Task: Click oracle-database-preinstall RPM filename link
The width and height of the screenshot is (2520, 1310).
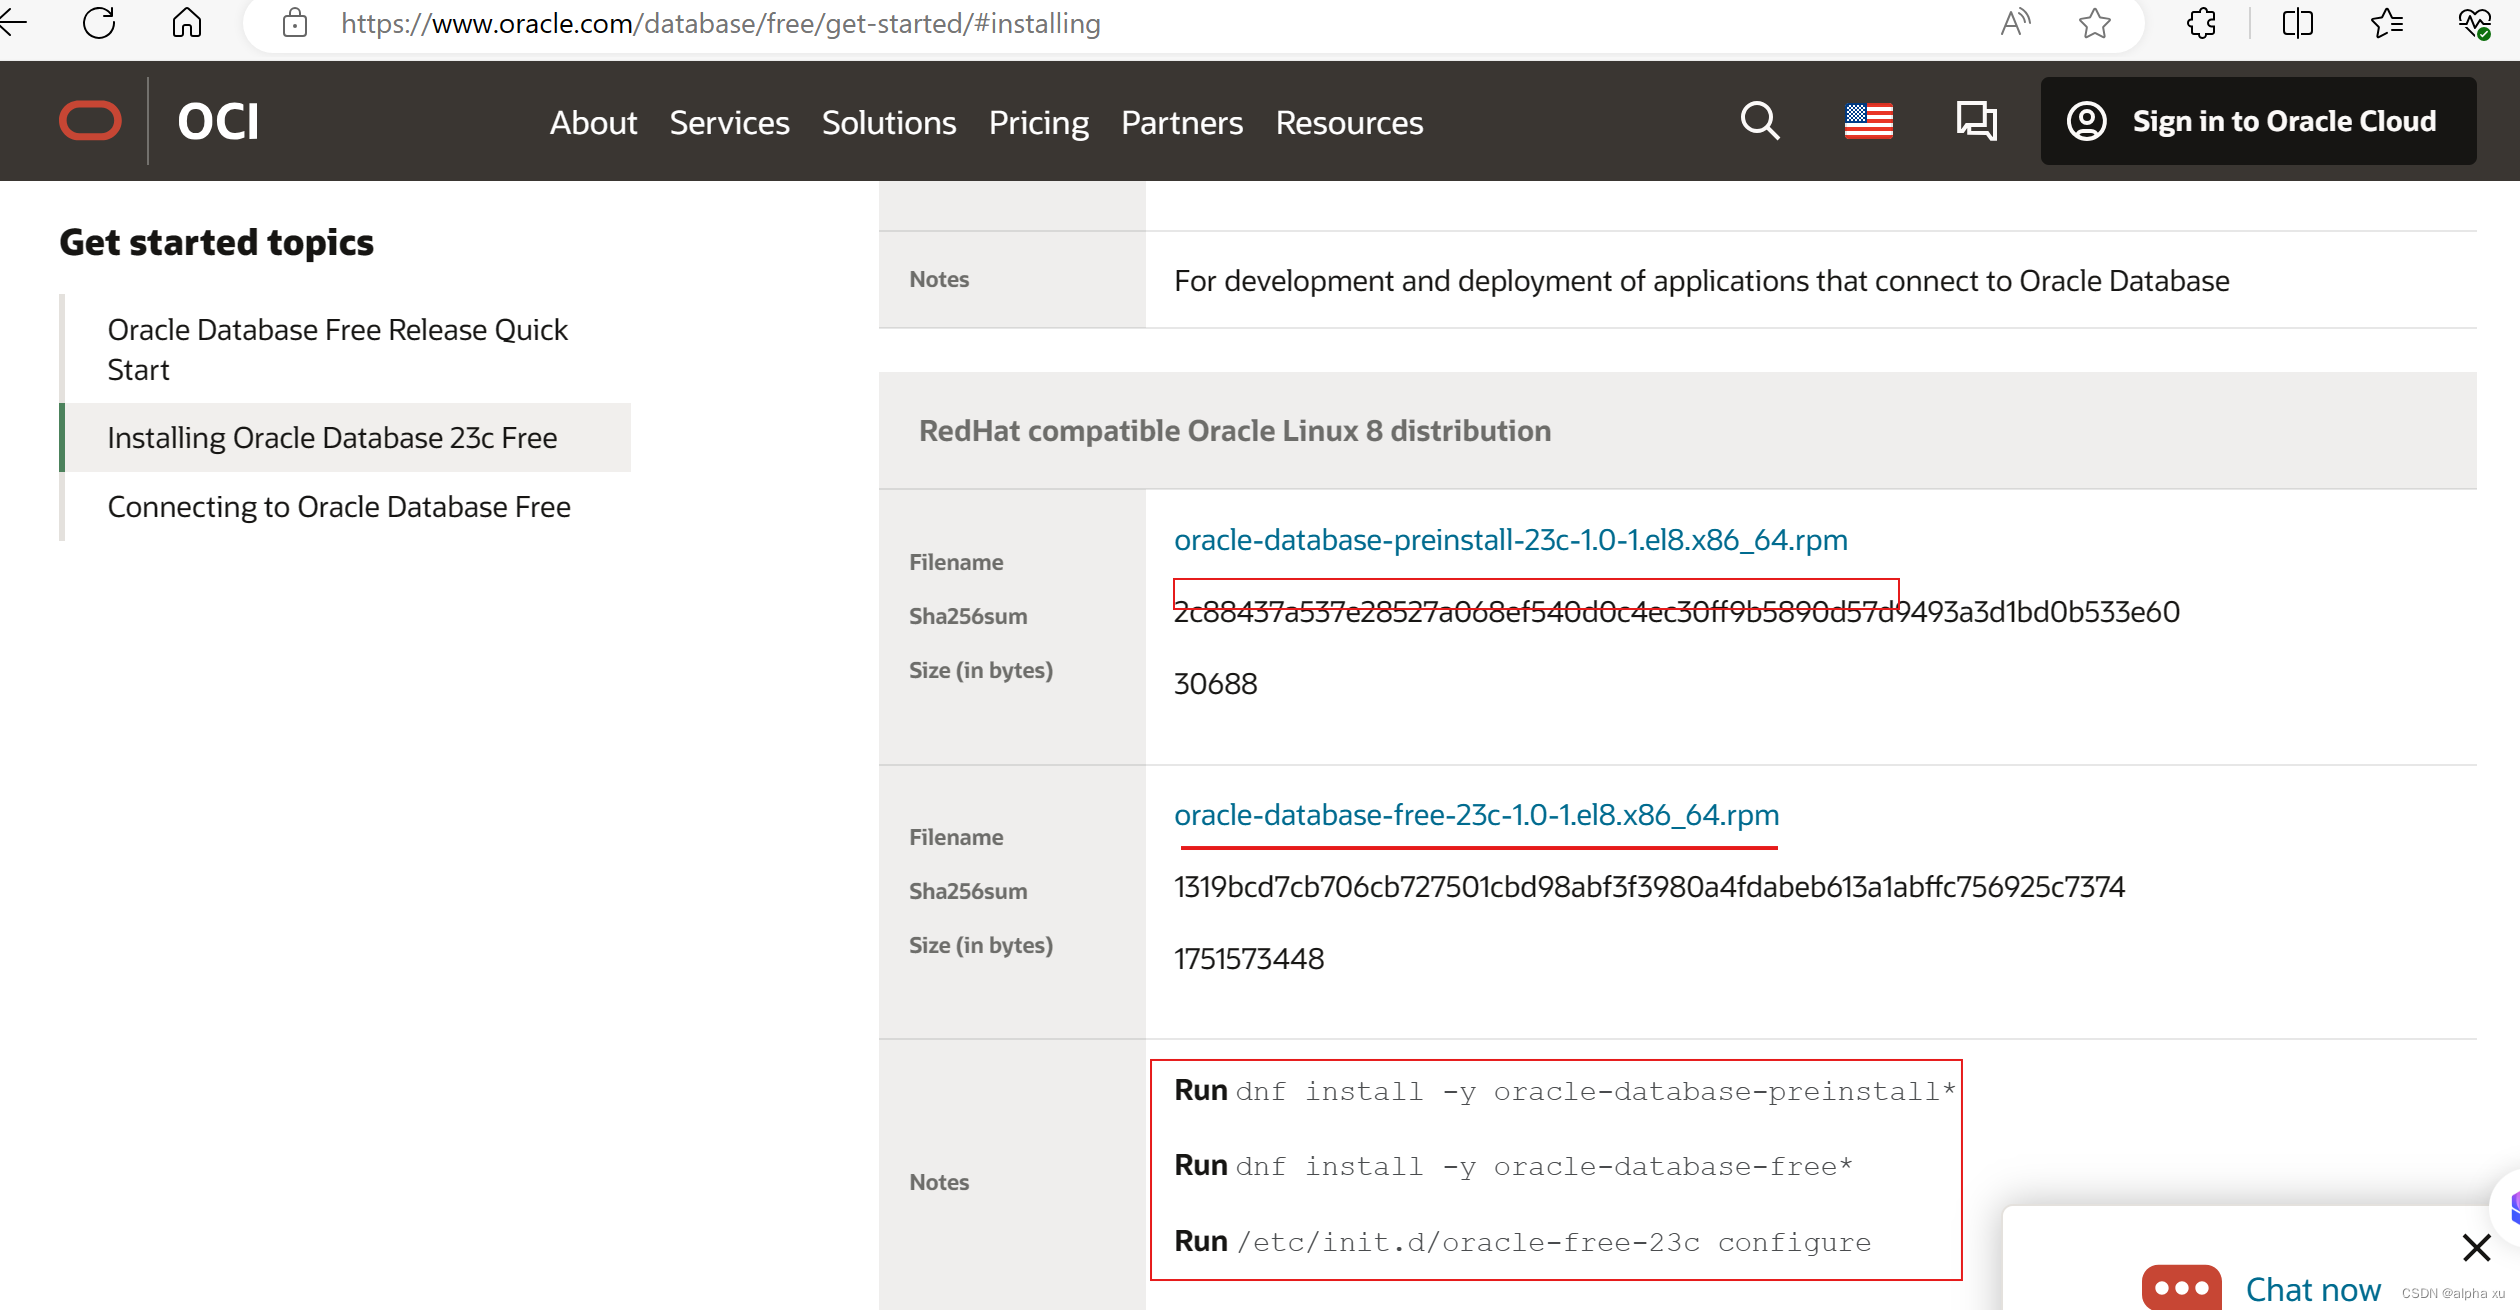Action: pos(1510,540)
